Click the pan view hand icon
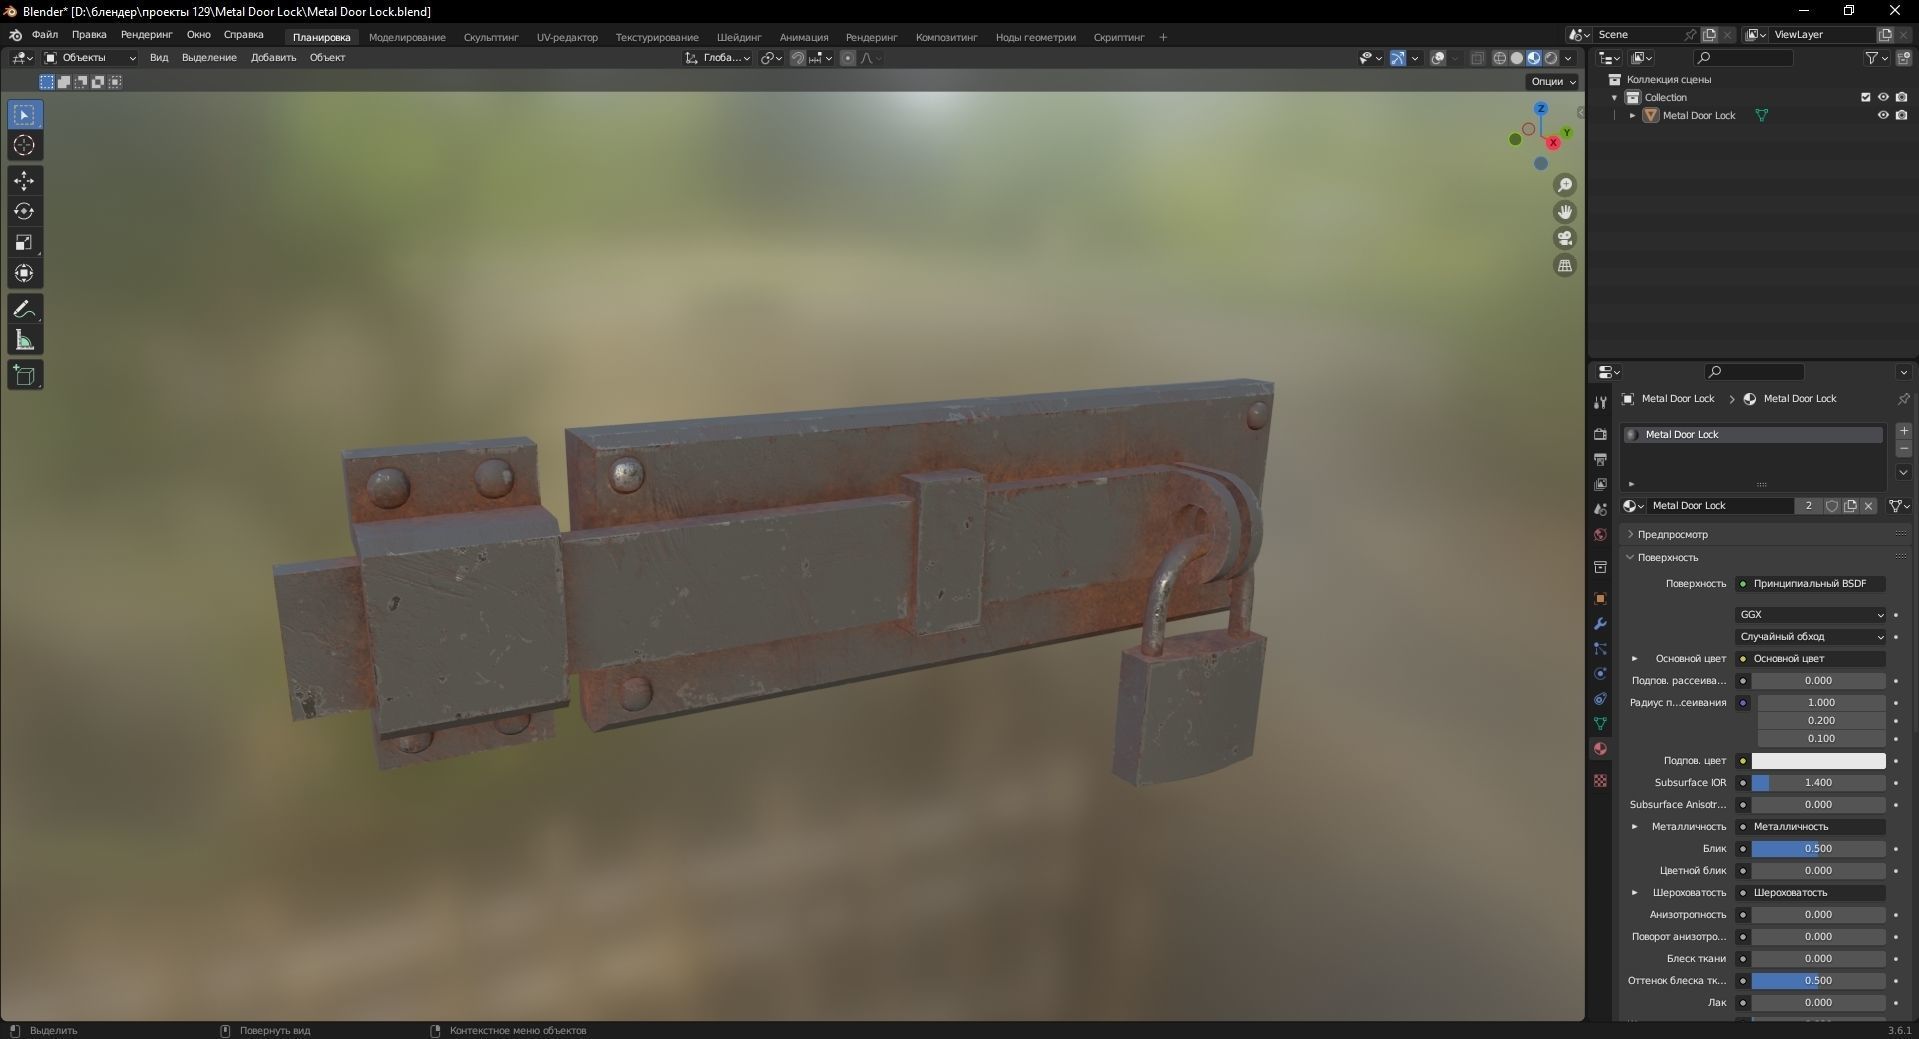 (1565, 212)
